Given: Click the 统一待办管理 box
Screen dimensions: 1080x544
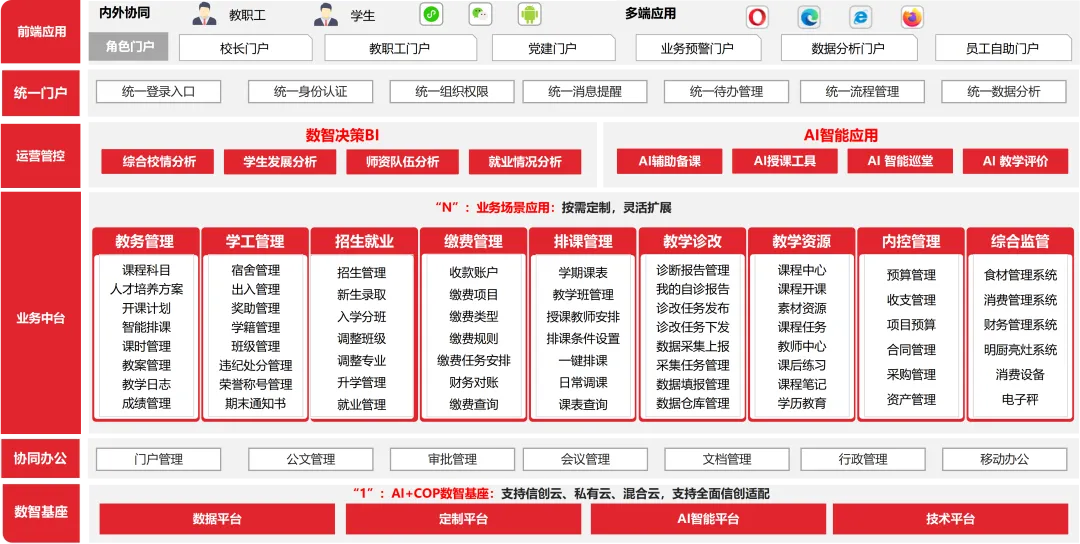Looking at the screenshot, I should (727, 92).
